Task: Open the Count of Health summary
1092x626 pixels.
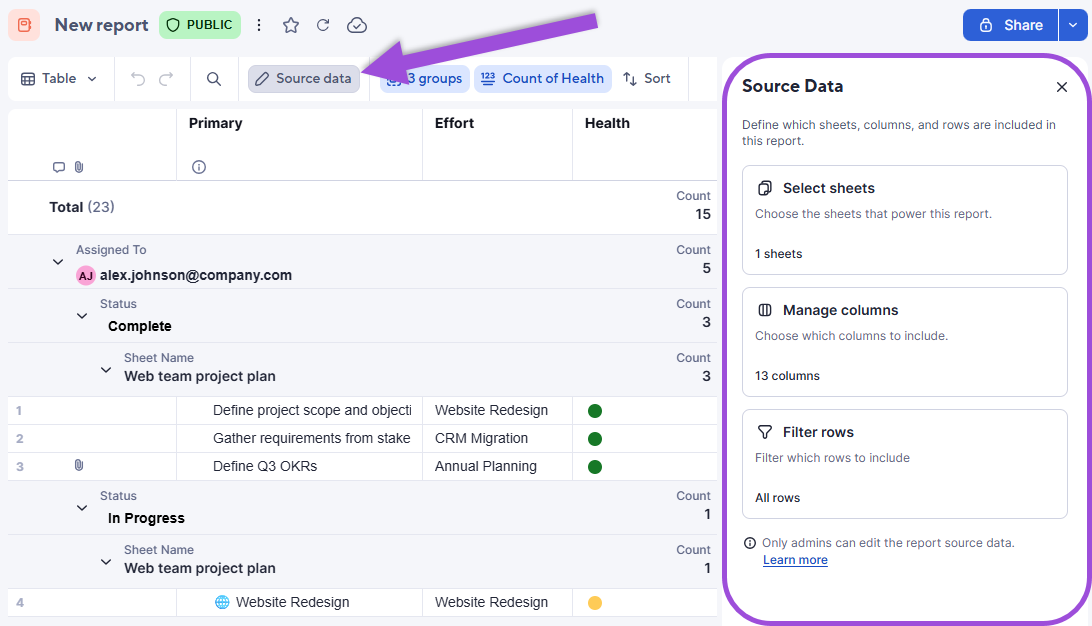Action: click(543, 79)
